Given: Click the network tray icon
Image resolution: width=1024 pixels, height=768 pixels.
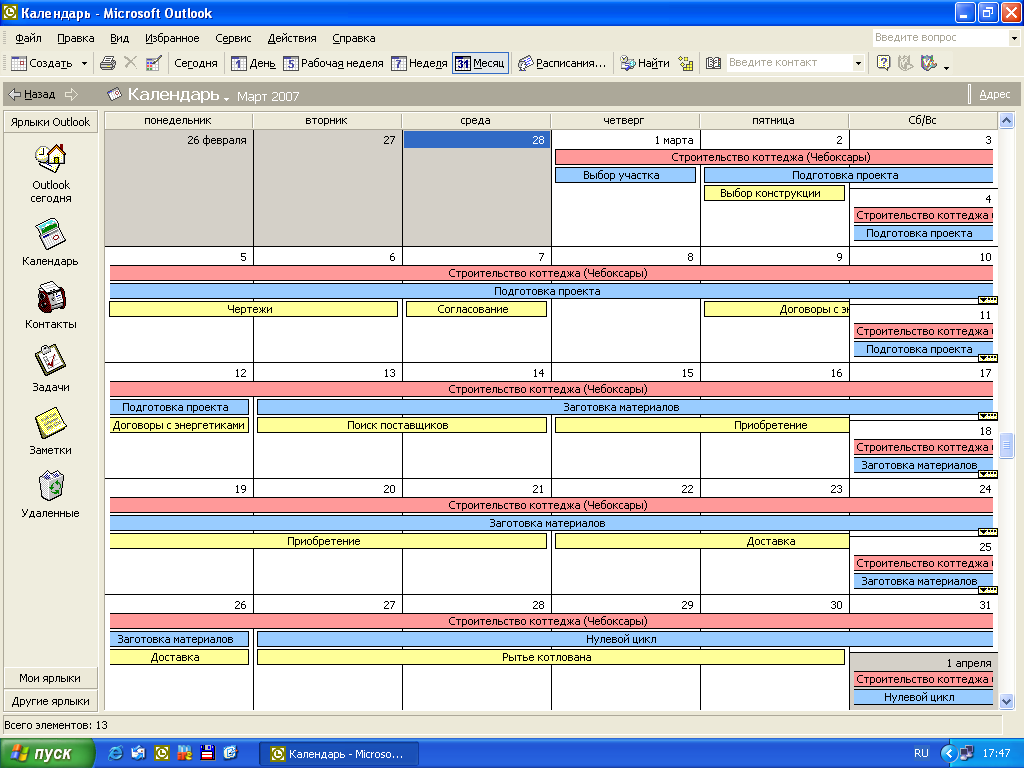Looking at the screenshot, I should (967, 753).
